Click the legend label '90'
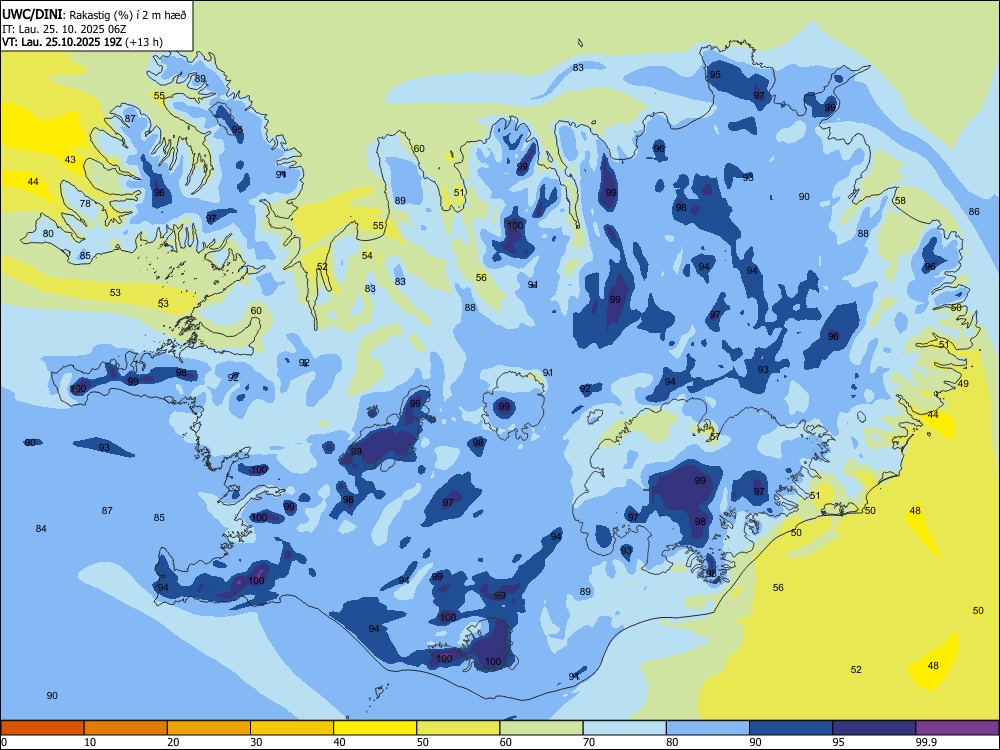The height and width of the screenshot is (750, 1000). pos(755,742)
